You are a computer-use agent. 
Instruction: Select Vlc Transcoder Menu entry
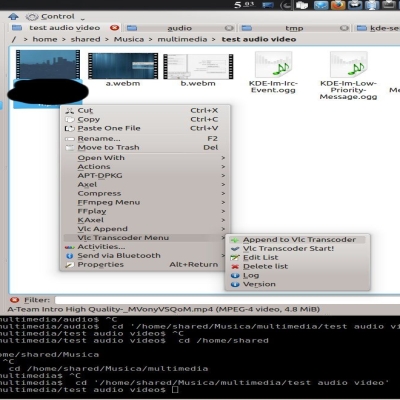145,238
